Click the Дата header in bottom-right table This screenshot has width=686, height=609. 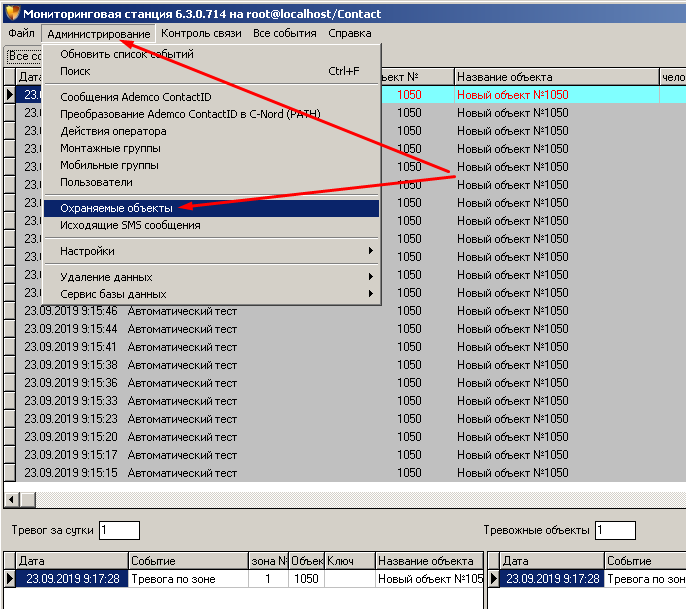552,561
